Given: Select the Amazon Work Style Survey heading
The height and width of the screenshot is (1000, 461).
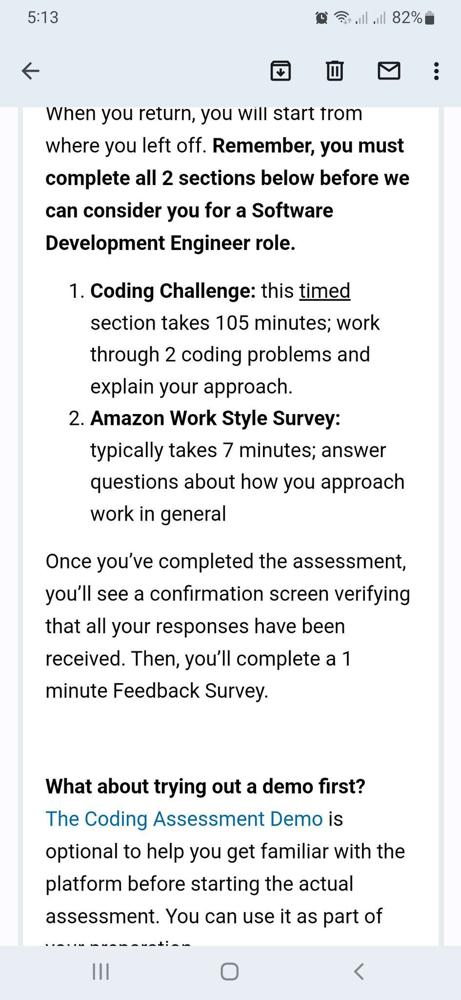Looking at the screenshot, I should click(216, 419).
